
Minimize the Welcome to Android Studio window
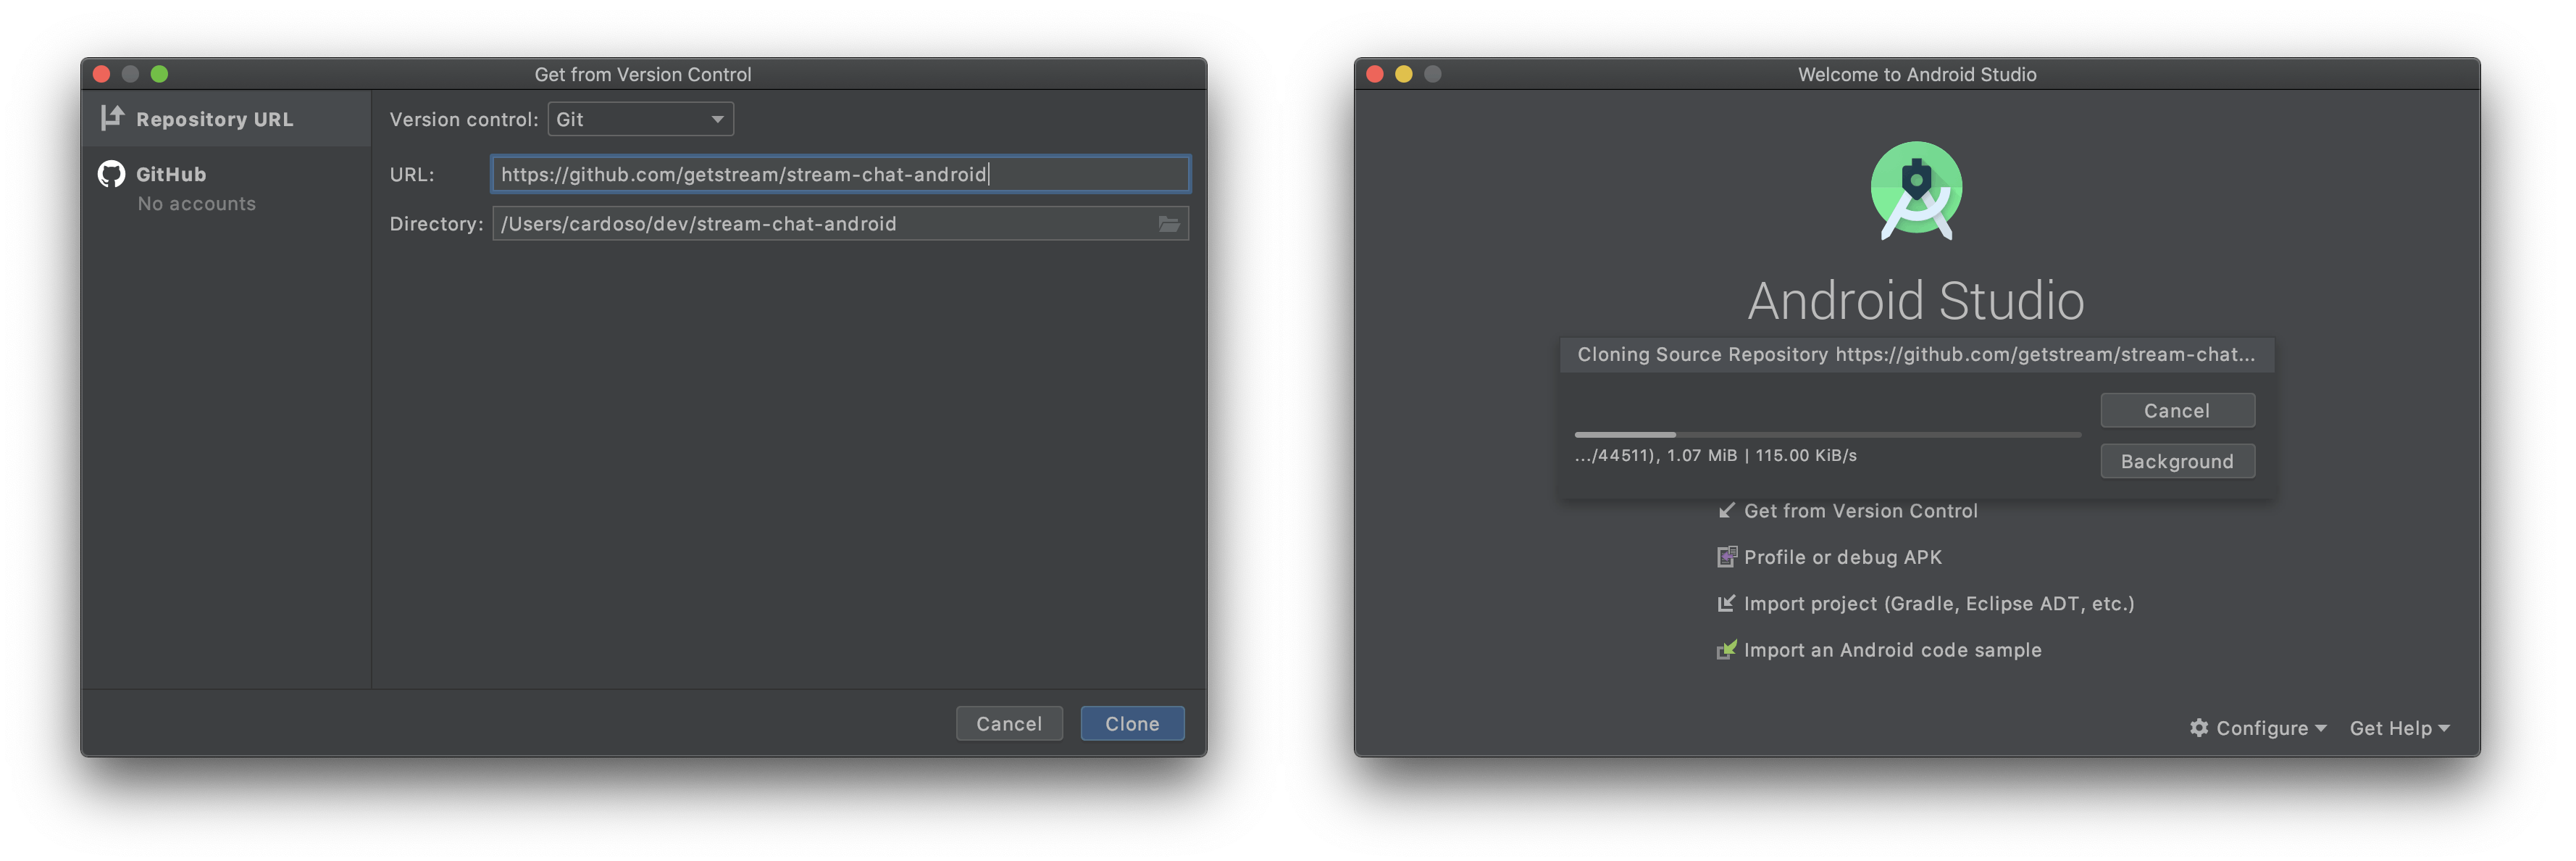(1403, 74)
